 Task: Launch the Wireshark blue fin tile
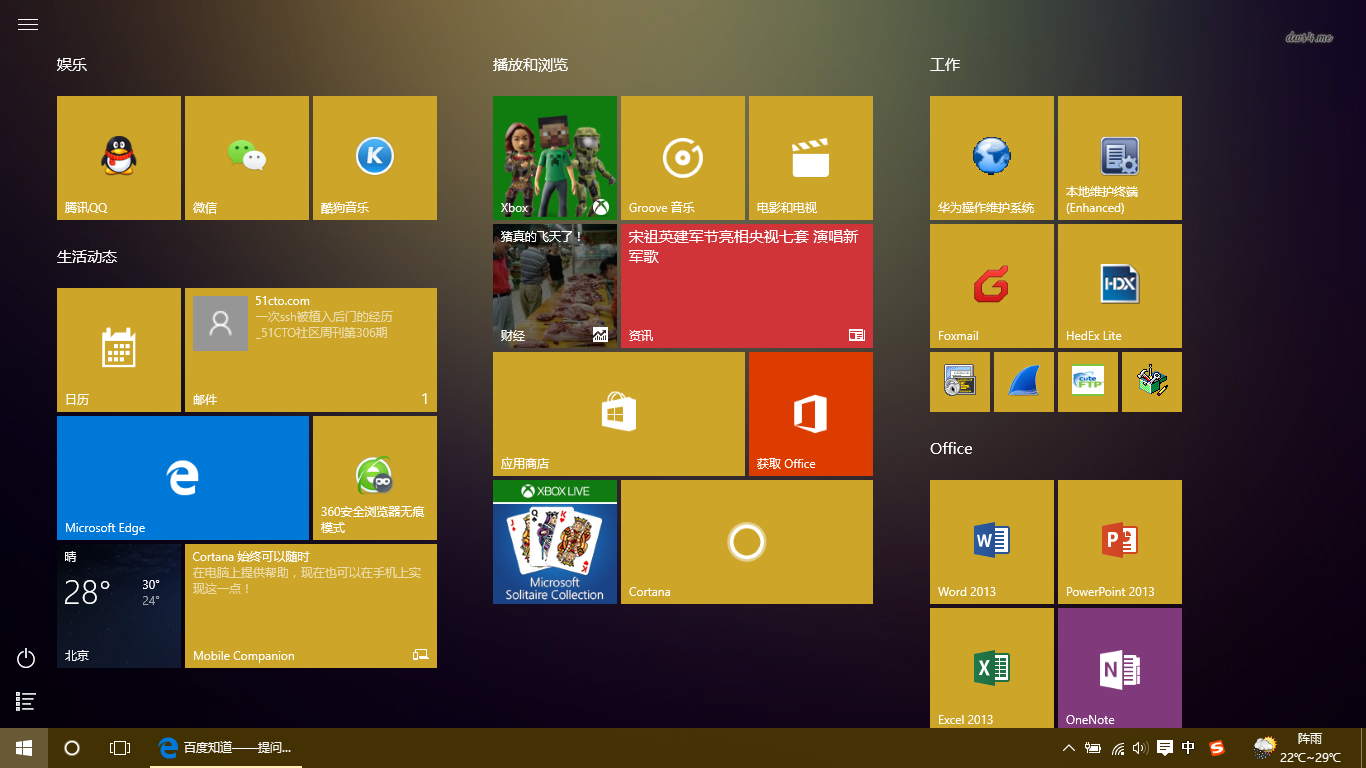(1024, 382)
